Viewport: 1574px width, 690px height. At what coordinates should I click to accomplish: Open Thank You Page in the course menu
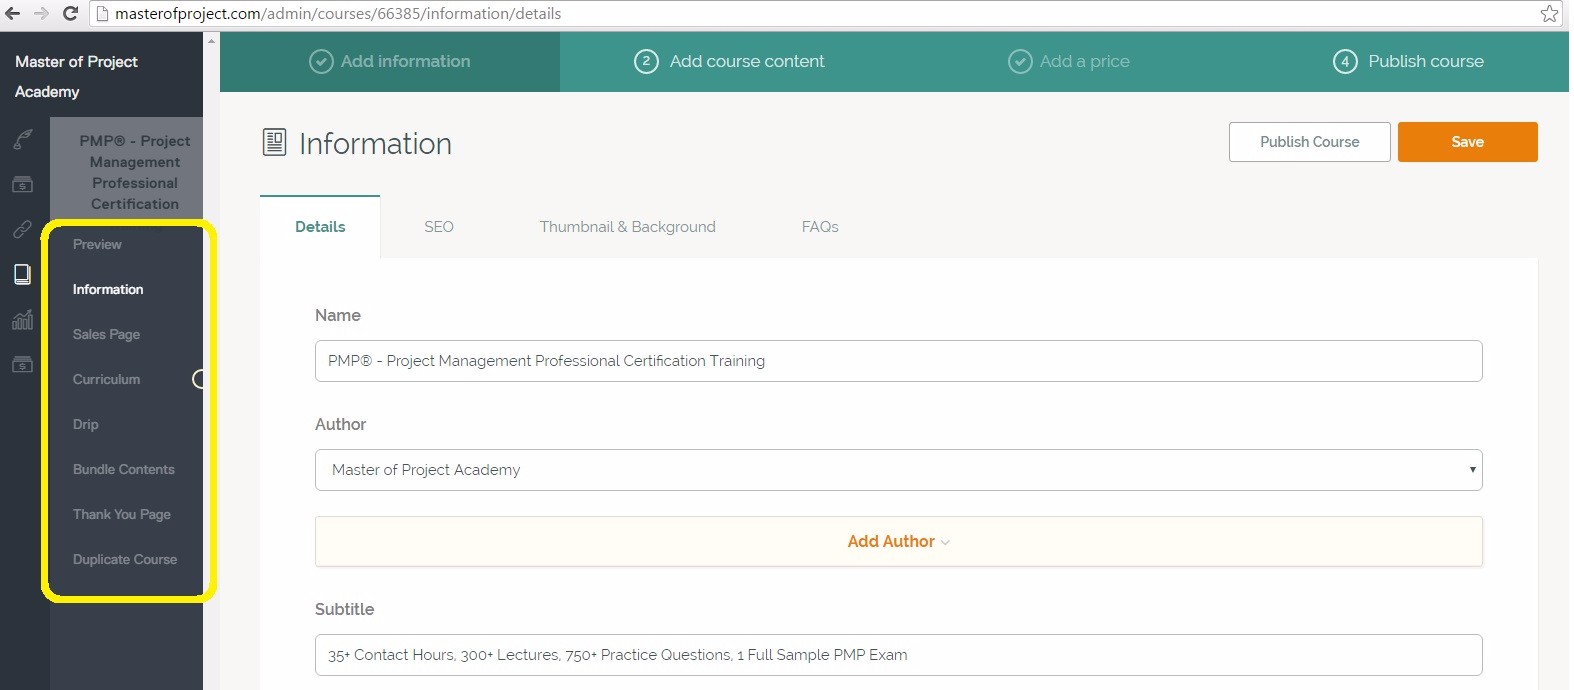pos(122,514)
